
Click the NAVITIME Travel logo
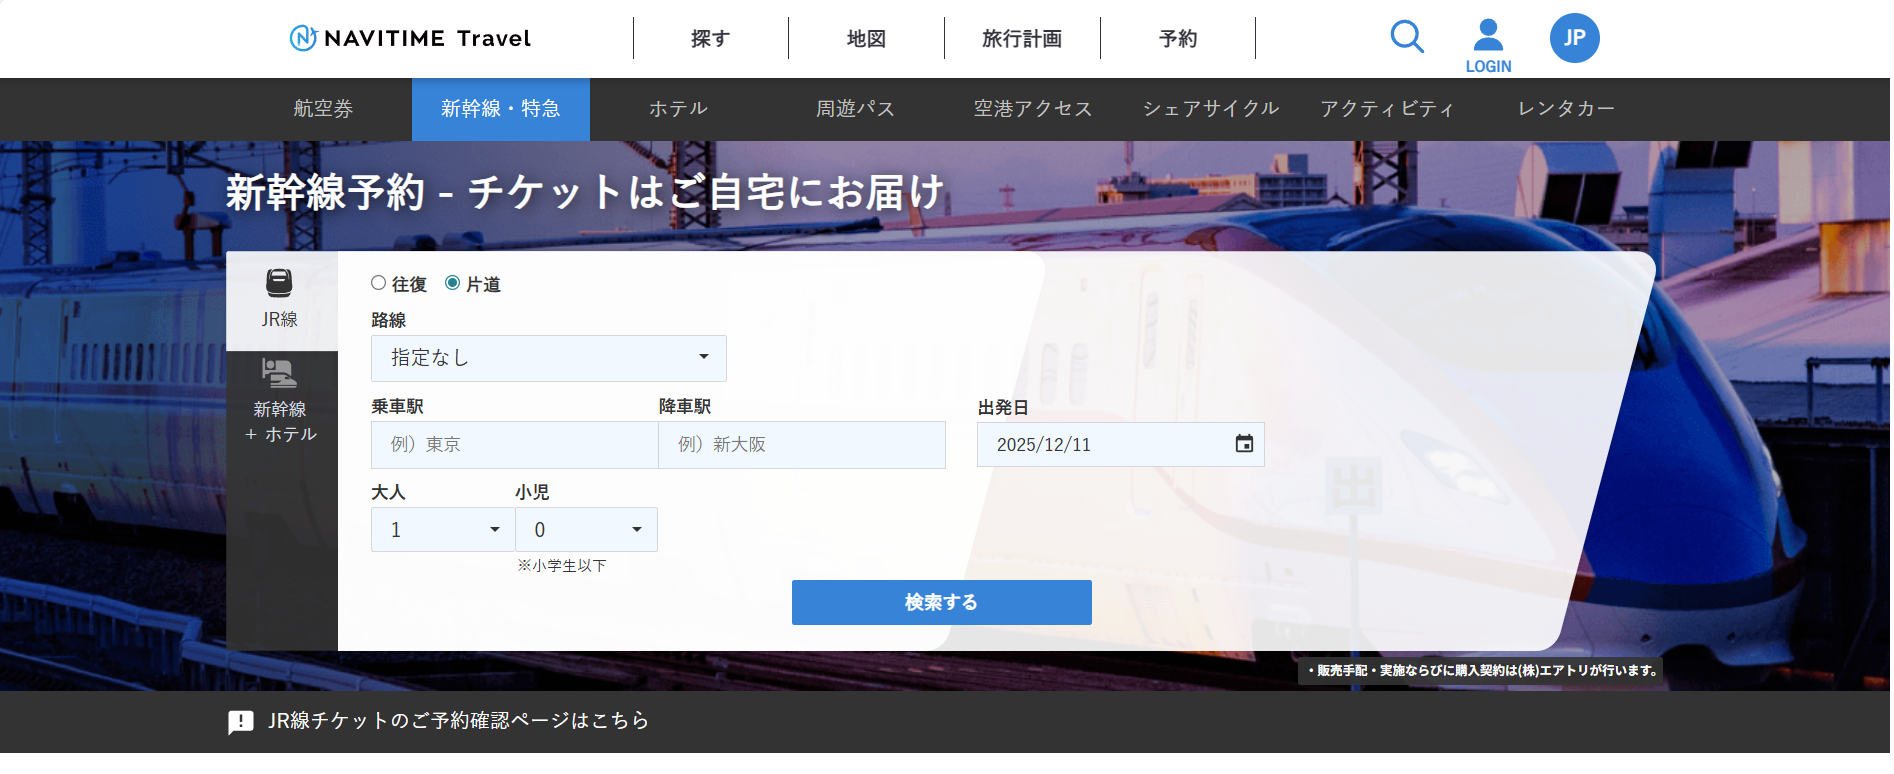pyautogui.click(x=410, y=38)
